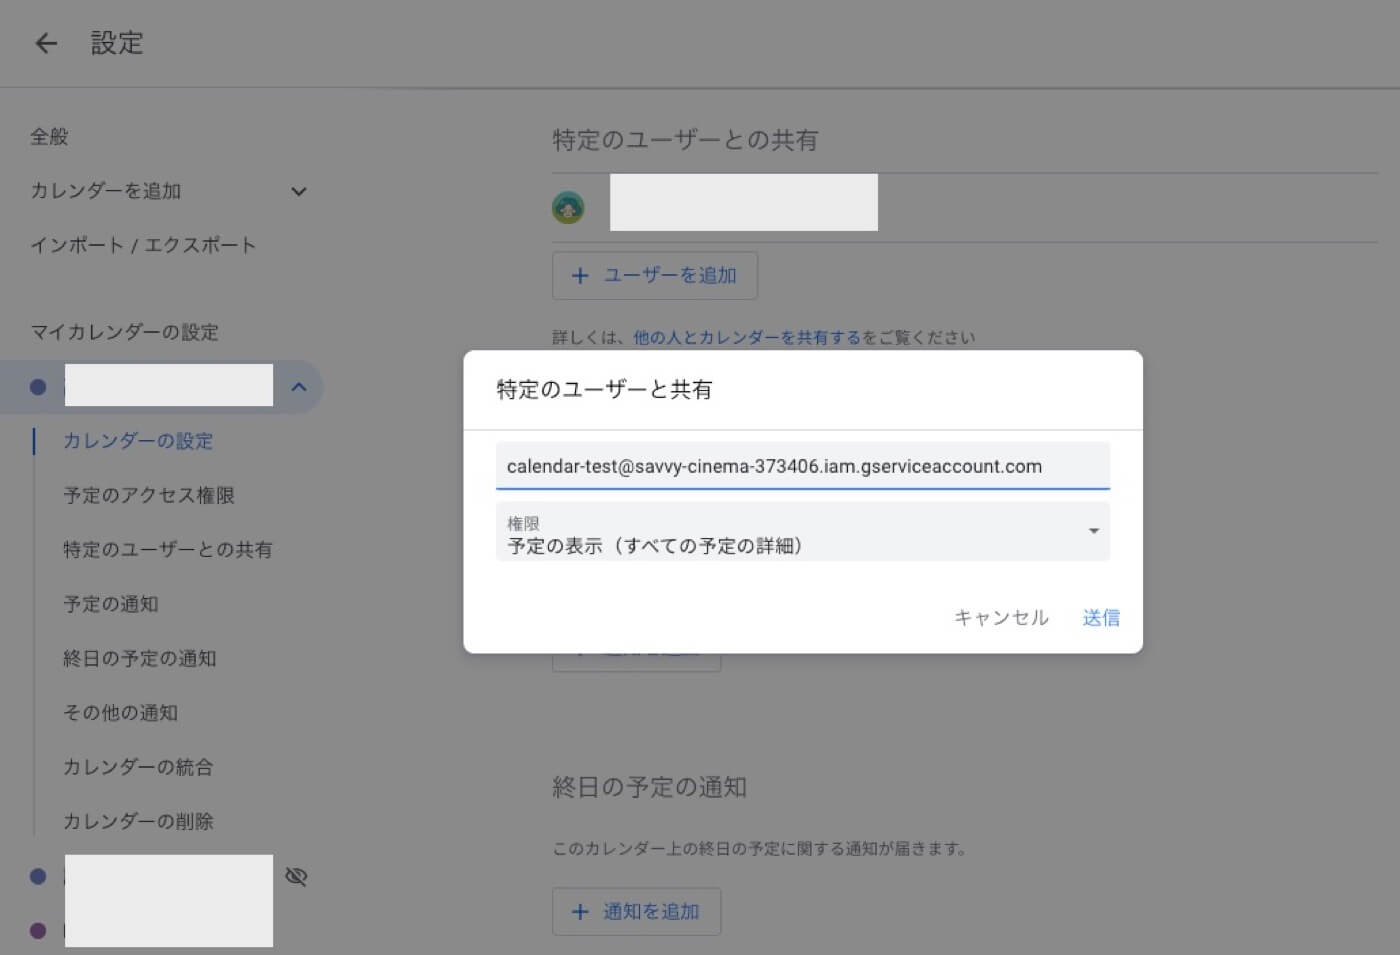
Task: Click キャンセル to dismiss the dialog
Action: (1000, 617)
